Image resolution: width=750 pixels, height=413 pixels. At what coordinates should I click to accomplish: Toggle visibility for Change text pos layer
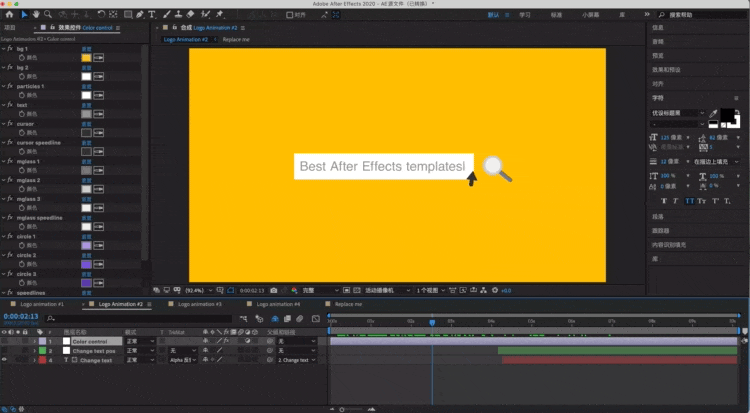click(4, 351)
